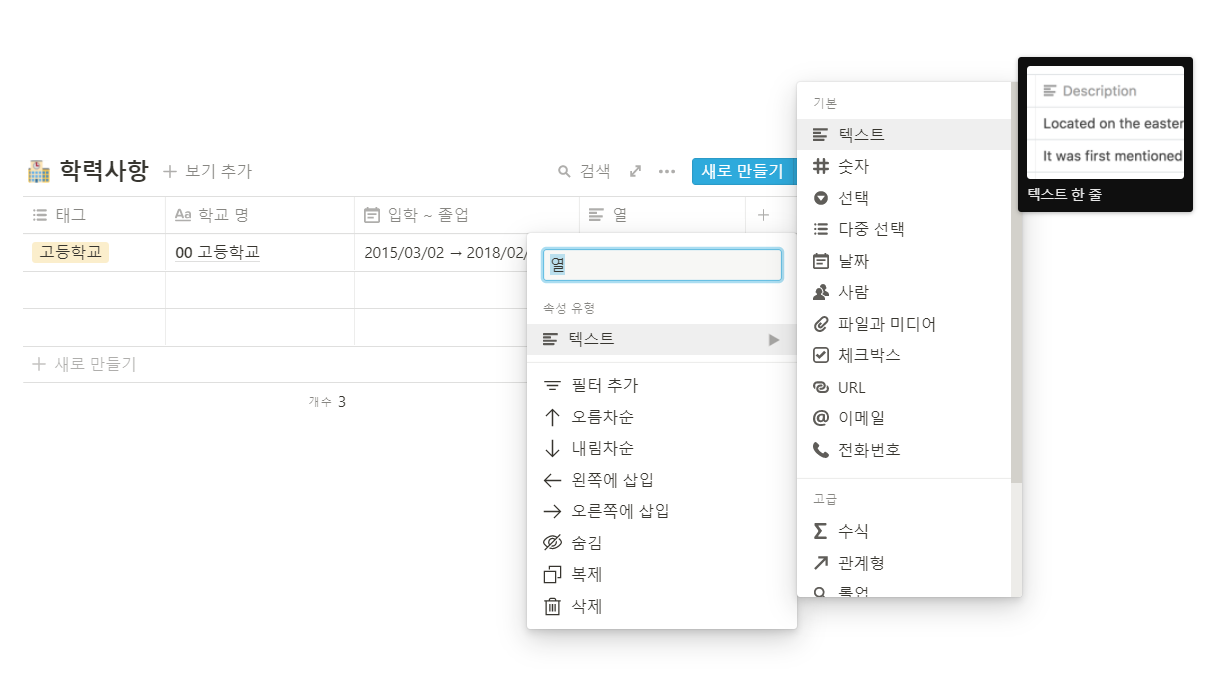Click the Aa title icon in 학교 명
This screenshot has width=1209, height=694.
click(x=182, y=215)
